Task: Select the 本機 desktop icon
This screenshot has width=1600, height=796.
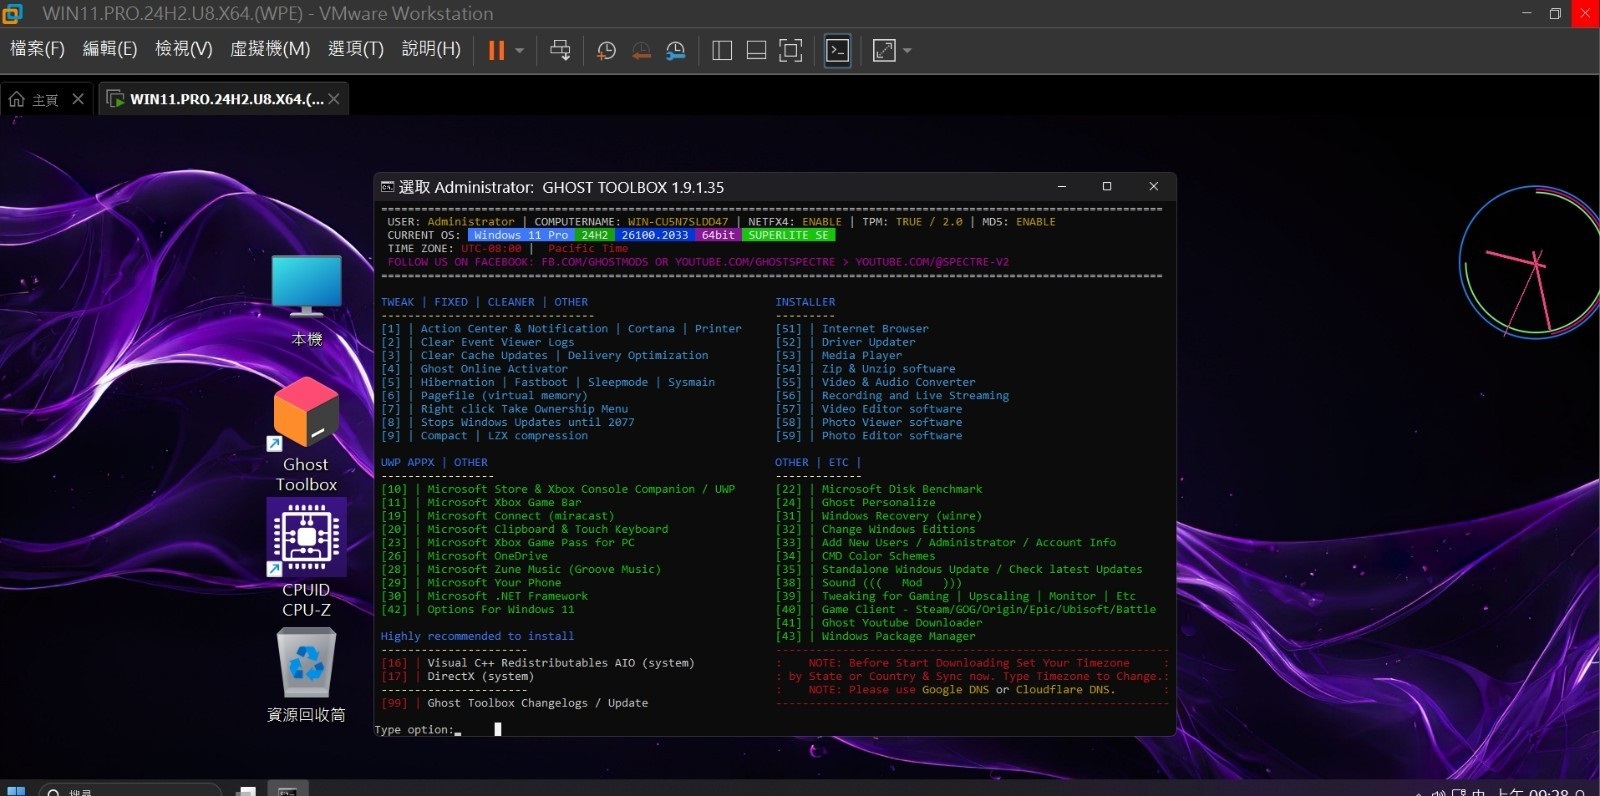Action: click(x=306, y=300)
